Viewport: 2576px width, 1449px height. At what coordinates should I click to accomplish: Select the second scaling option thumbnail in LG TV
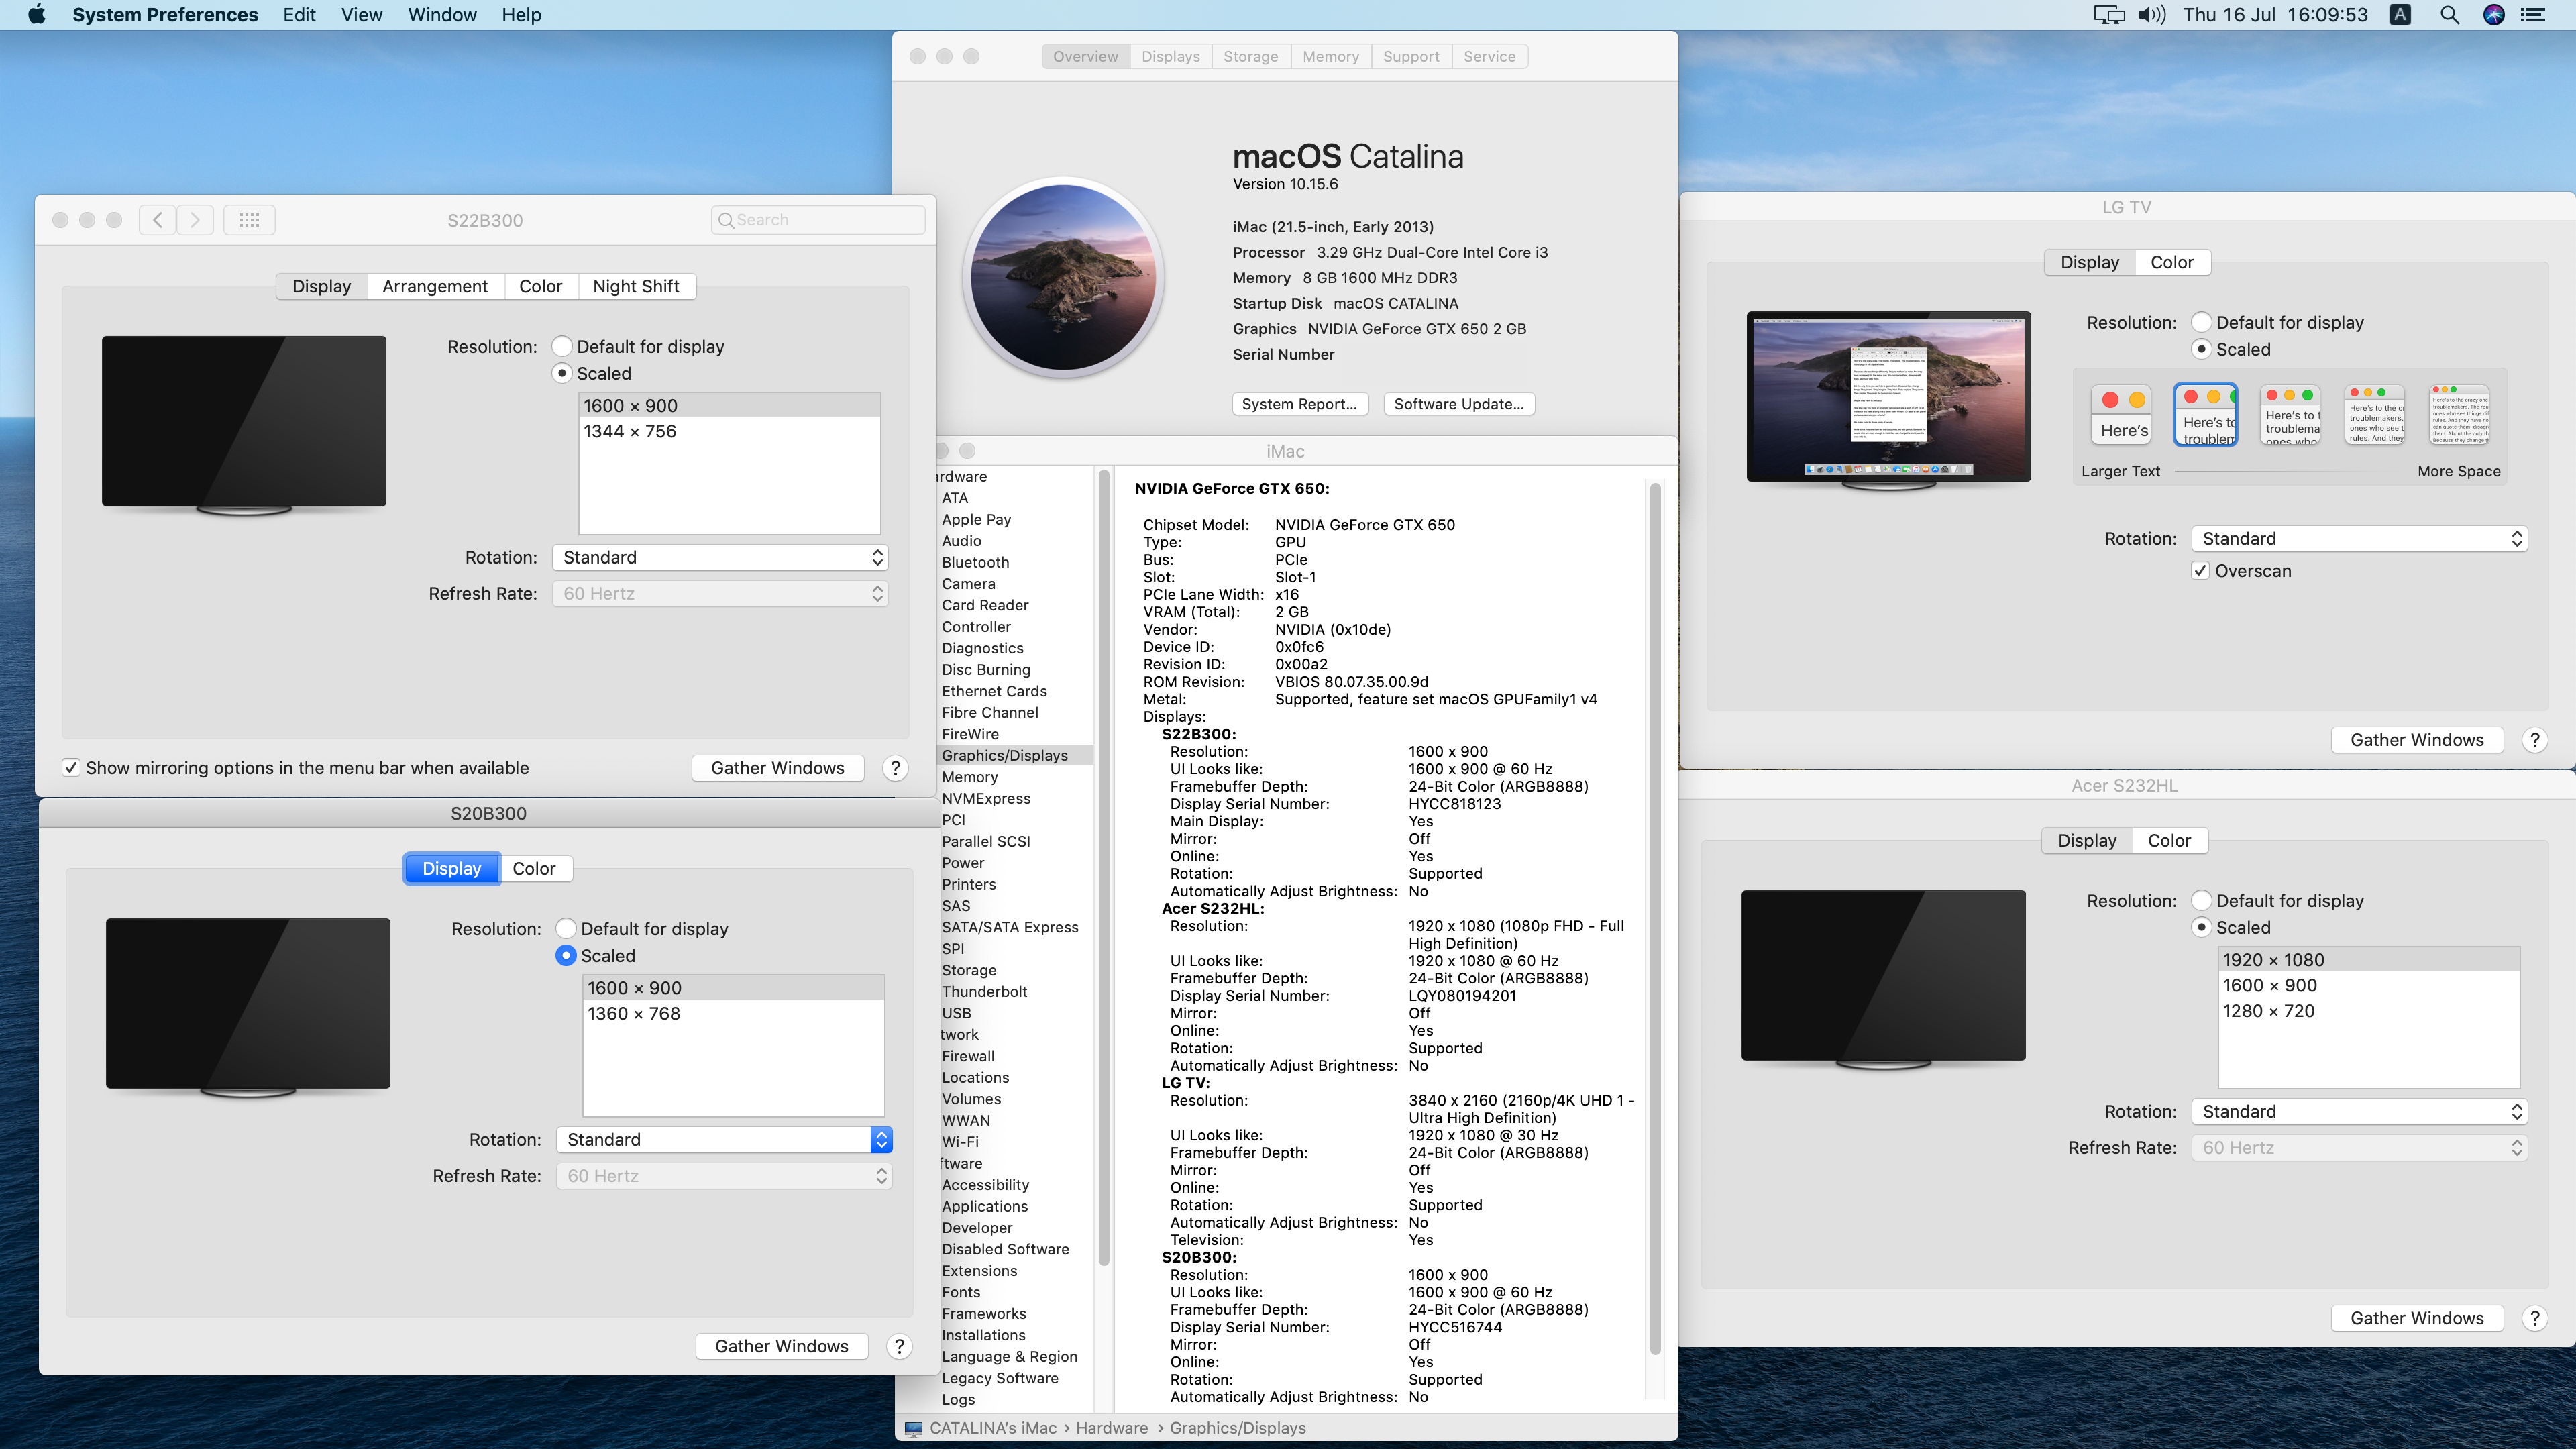2205,414
